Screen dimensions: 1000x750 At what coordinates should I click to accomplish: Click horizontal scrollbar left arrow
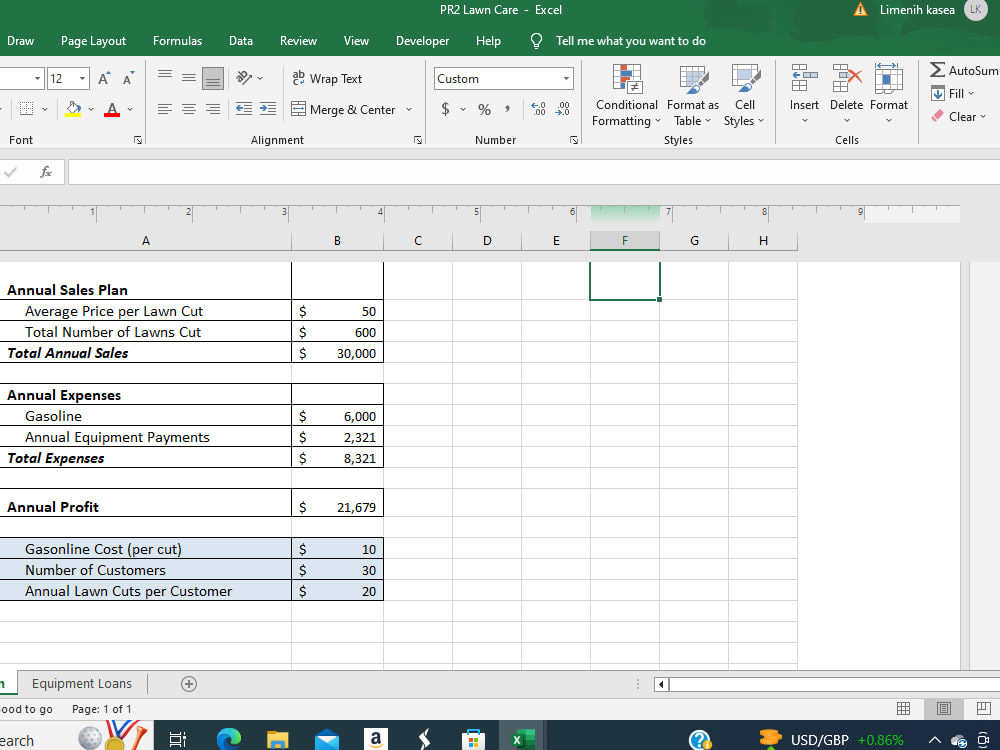click(x=661, y=684)
